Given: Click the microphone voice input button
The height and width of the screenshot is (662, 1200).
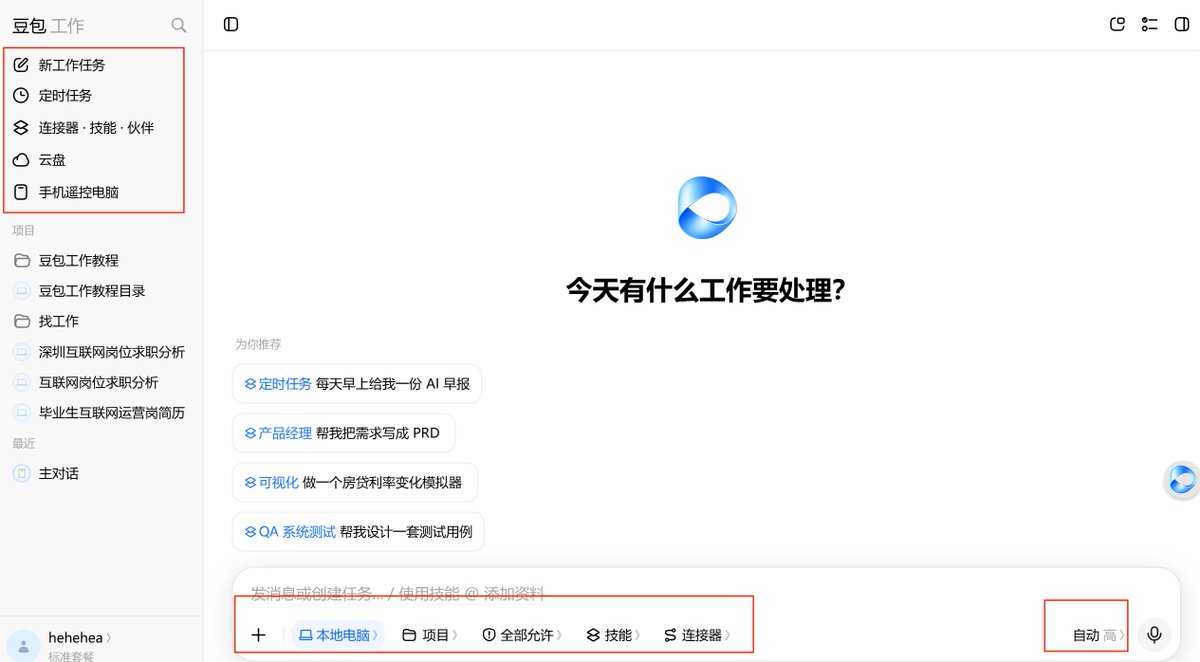Looking at the screenshot, I should pyautogui.click(x=1154, y=635).
